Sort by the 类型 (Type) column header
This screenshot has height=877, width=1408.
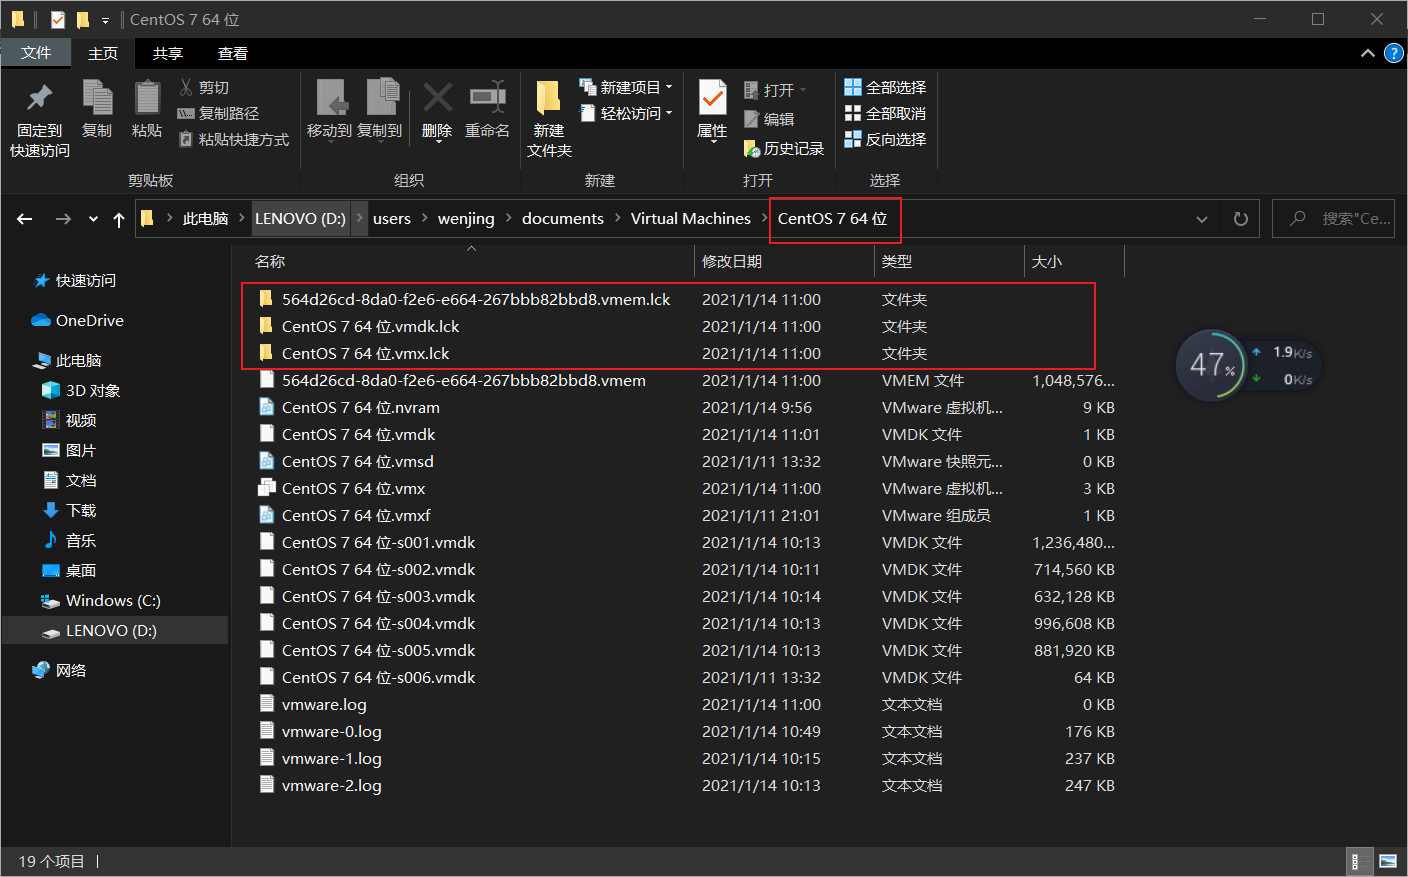click(x=897, y=262)
